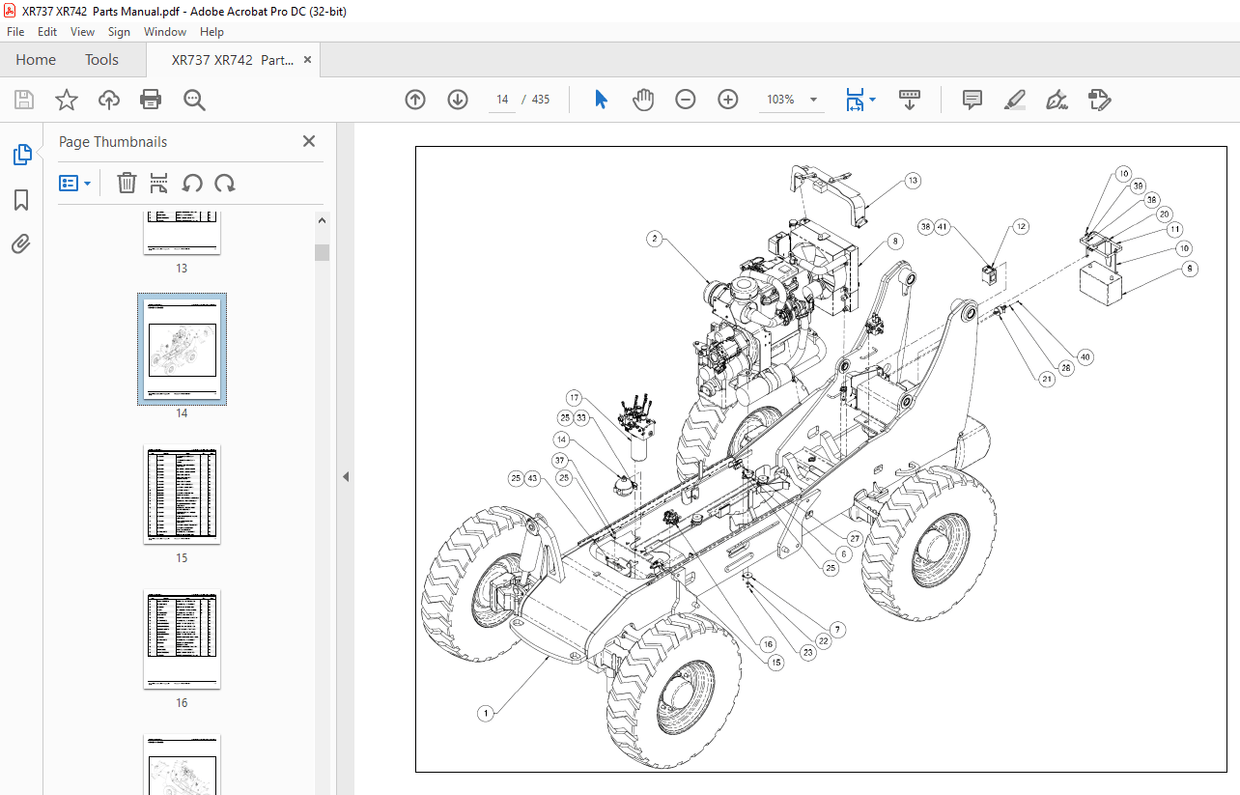Viewport: 1240px width, 795px height.
Task: Open the Bookmarks panel
Action: pyautogui.click(x=21, y=199)
